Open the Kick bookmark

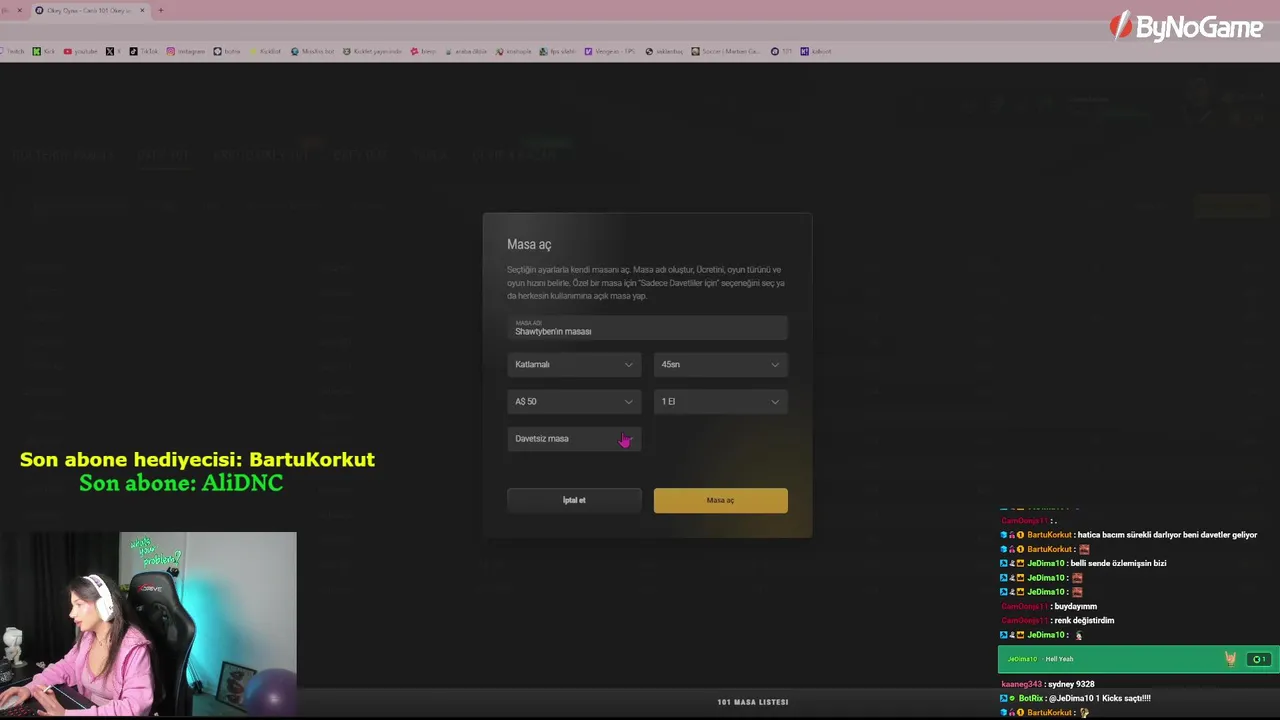point(43,51)
